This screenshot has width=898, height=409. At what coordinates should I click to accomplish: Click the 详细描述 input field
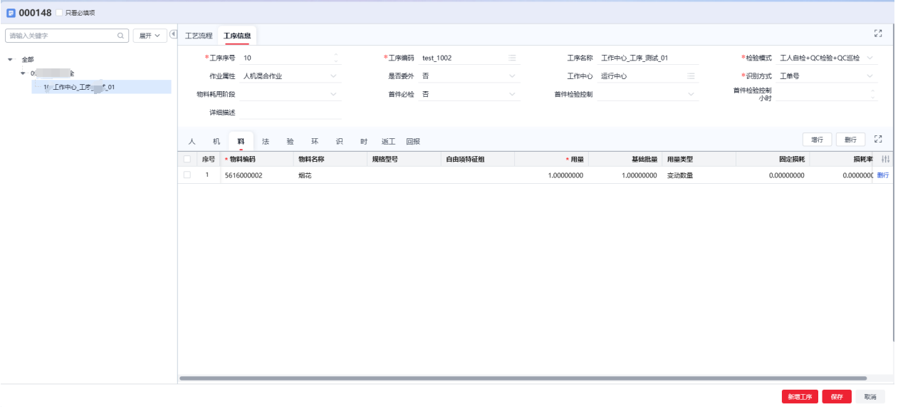click(x=291, y=112)
